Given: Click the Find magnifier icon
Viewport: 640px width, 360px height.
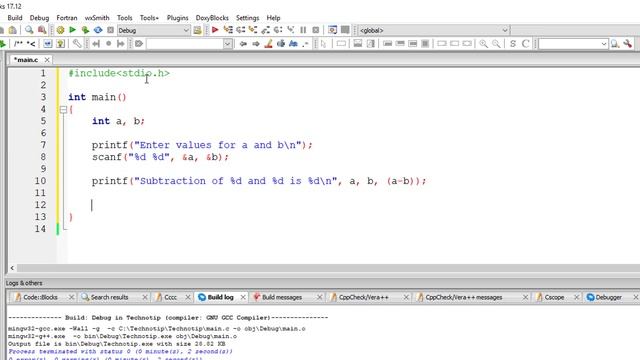Looking at the screenshot, I should 29,30.
